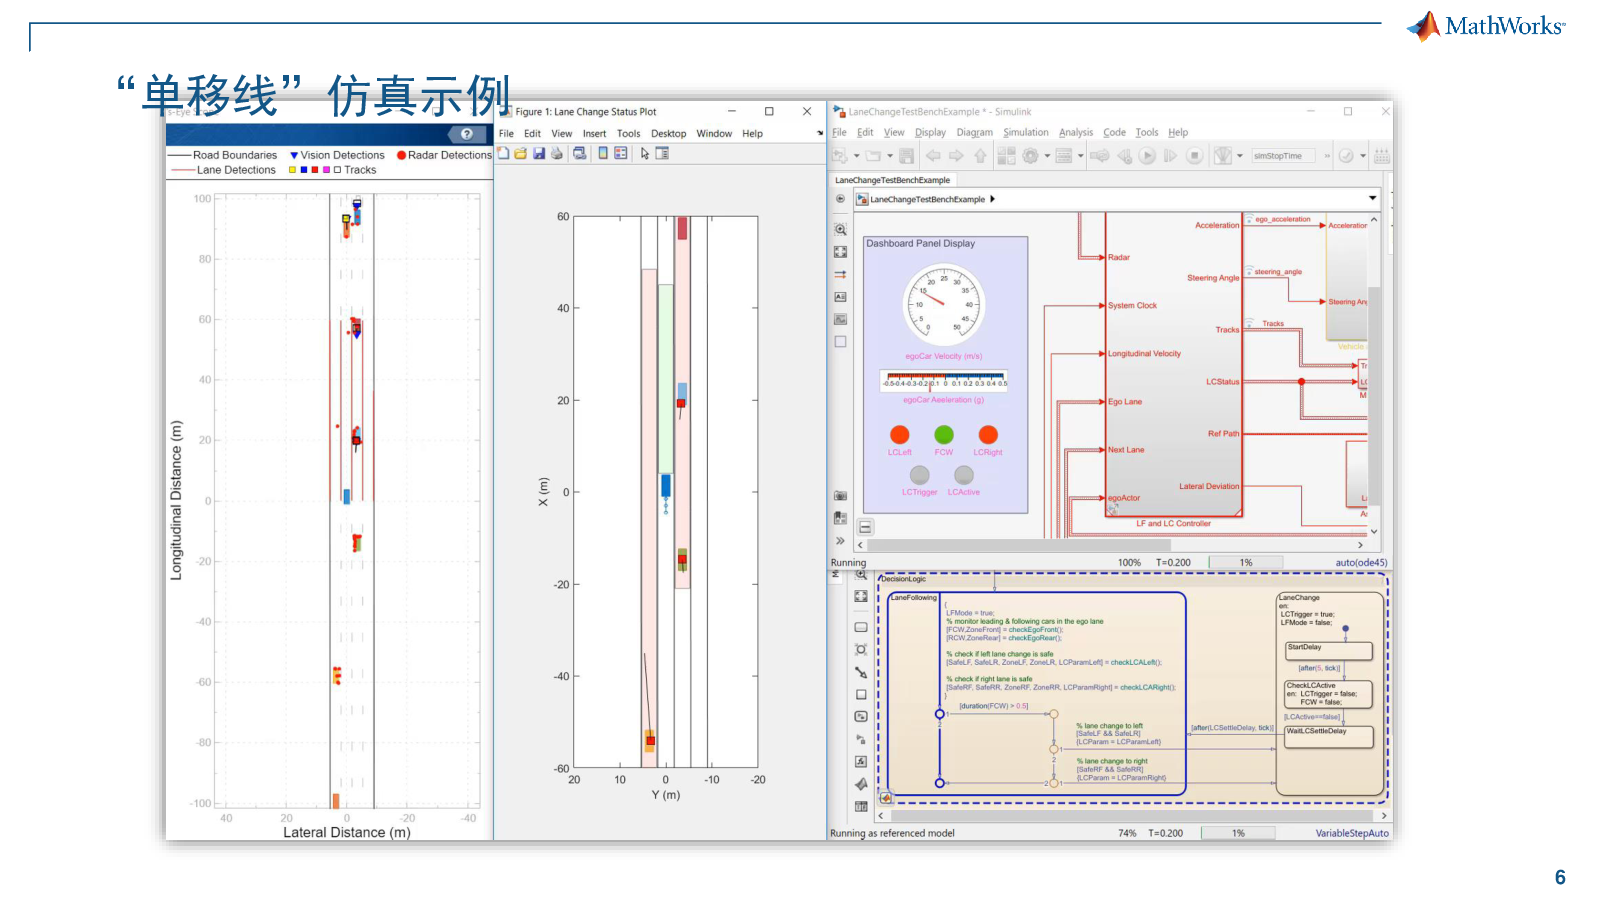Expand toolbar overflow chevron after simStopTime
The height and width of the screenshot is (900, 1600).
pyautogui.click(x=1327, y=156)
